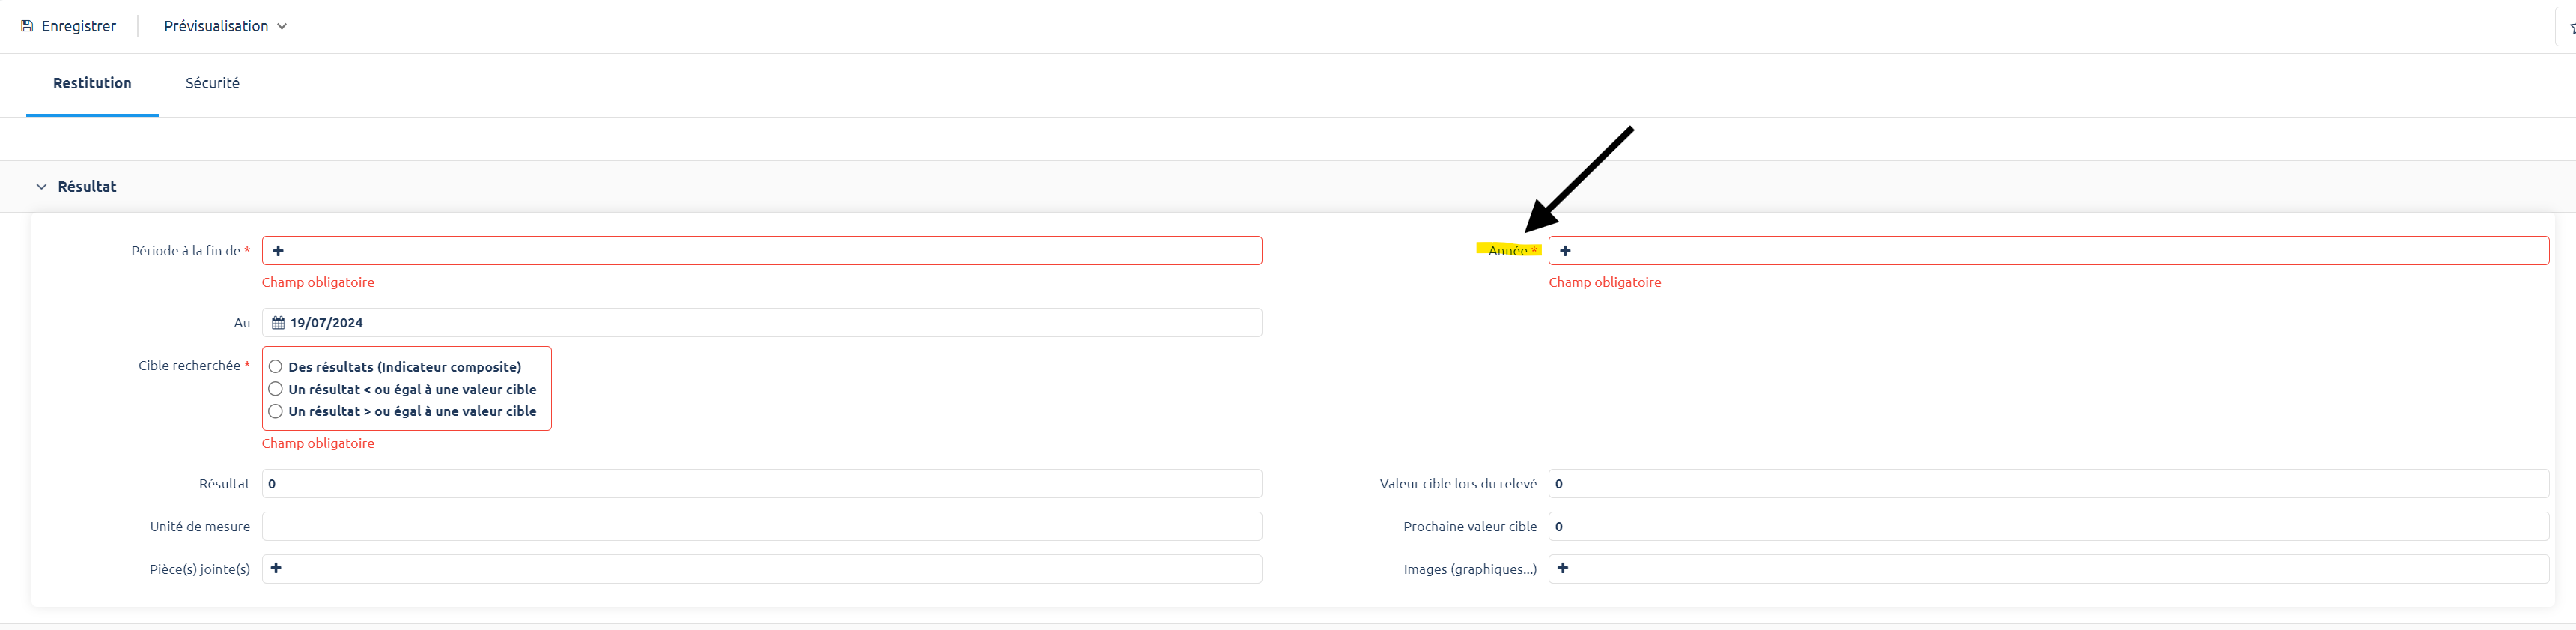Click plus icon in Images (graphiques...) field
The height and width of the screenshot is (630, 2576).
pos(1563,568)
